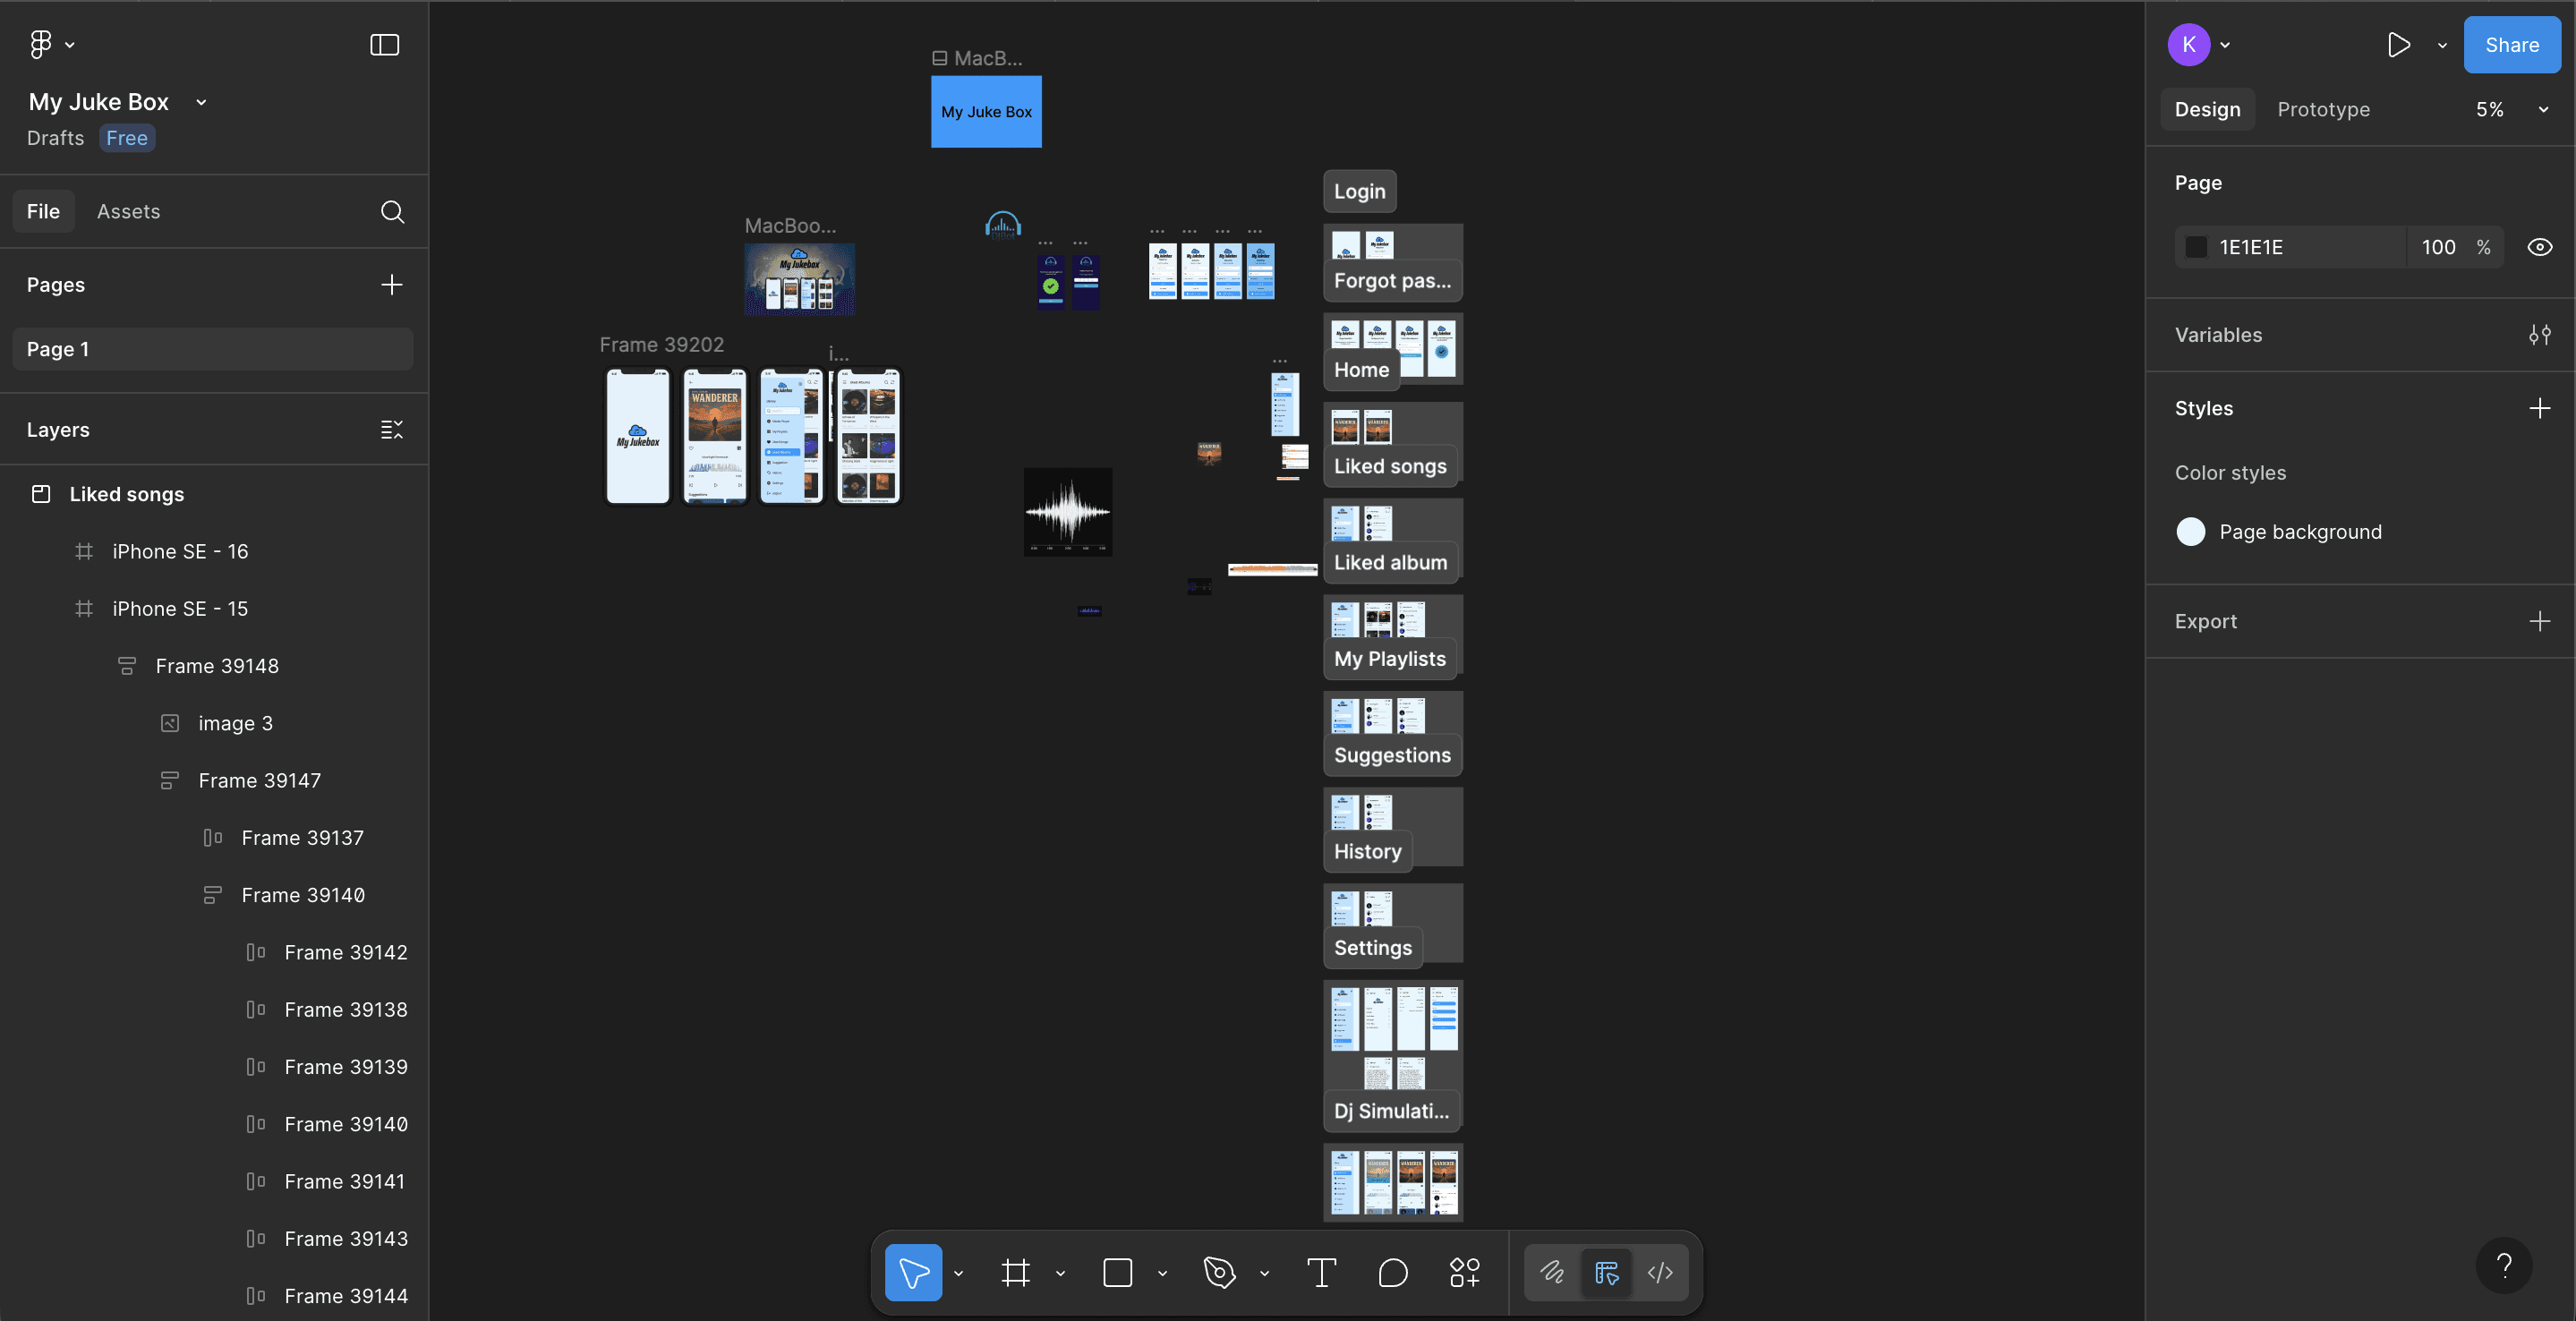Select the Rectangle shape tool
2576x1321 pixels.
1117,1272
